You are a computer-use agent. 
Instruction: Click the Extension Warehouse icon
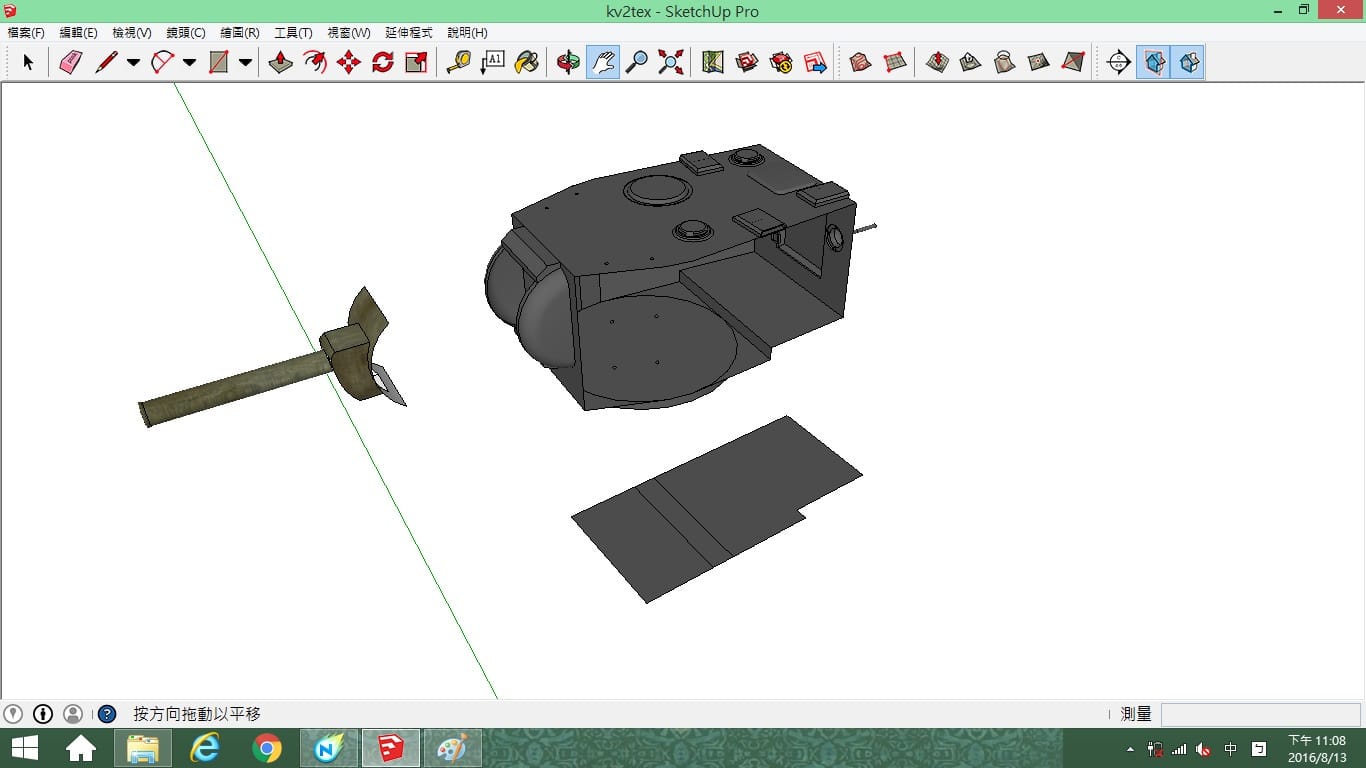tap(781, 62)
